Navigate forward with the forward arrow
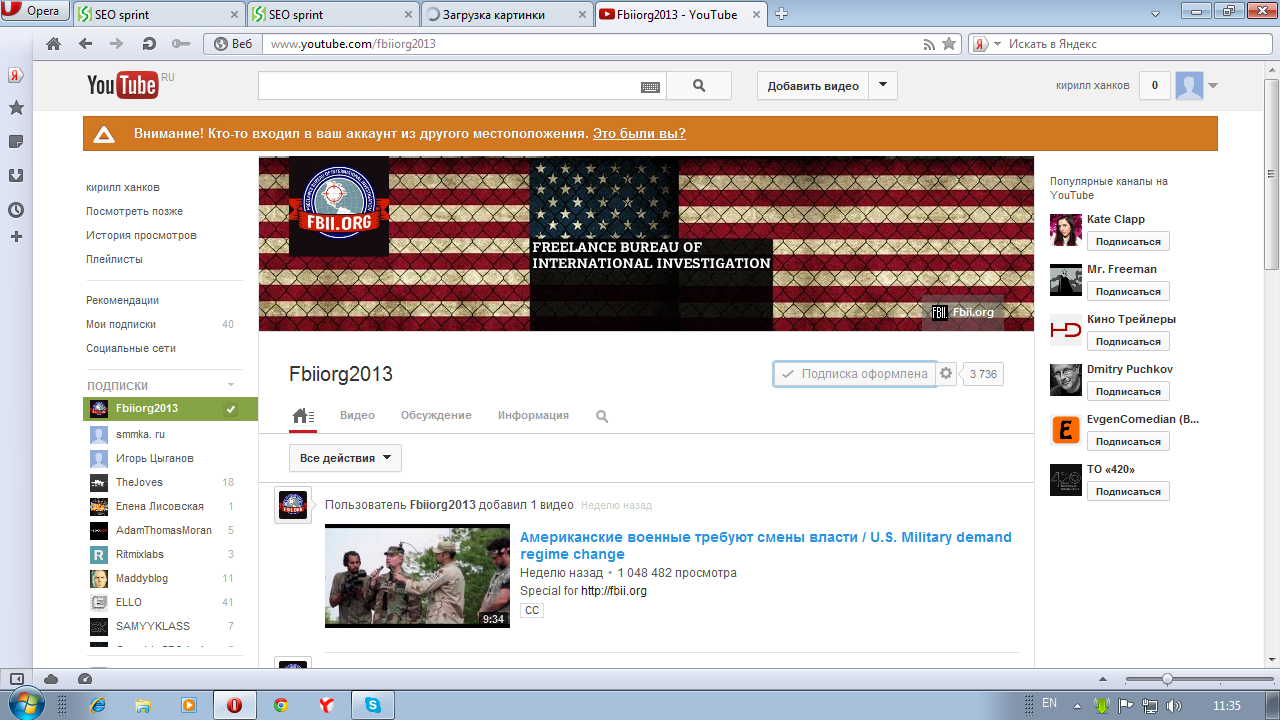 point(116,44)
